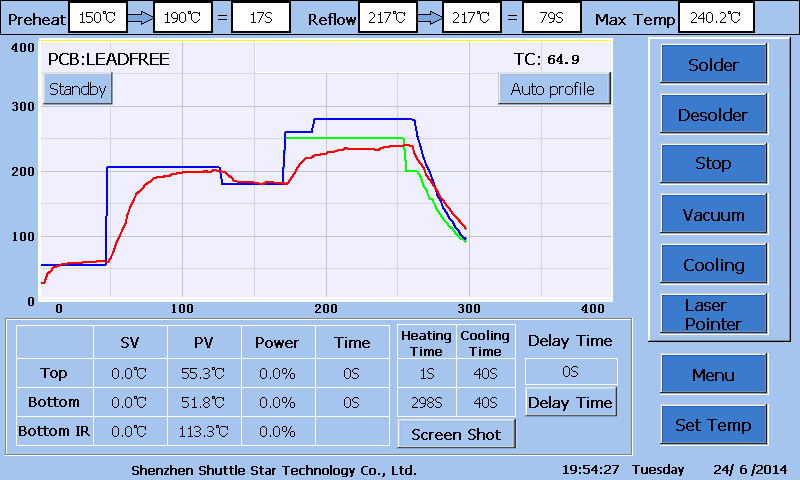Click the preheat arrow icon
Viewport: 800px width, 480px height.
click(x=140, y=18)
